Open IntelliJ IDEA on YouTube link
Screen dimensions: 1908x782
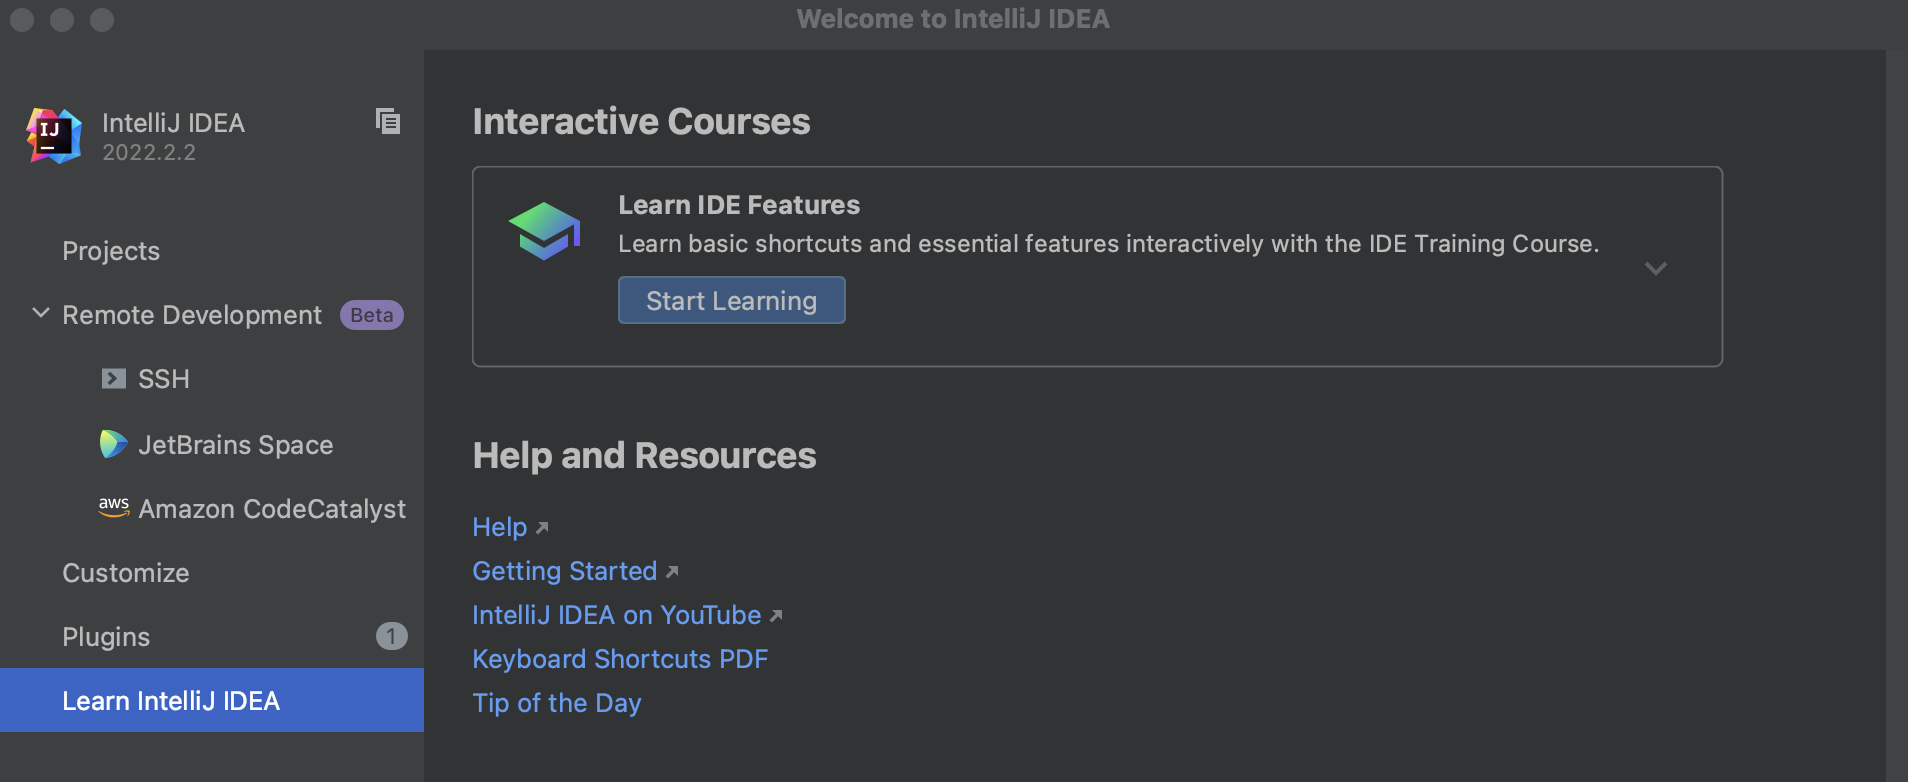[617, 615]
